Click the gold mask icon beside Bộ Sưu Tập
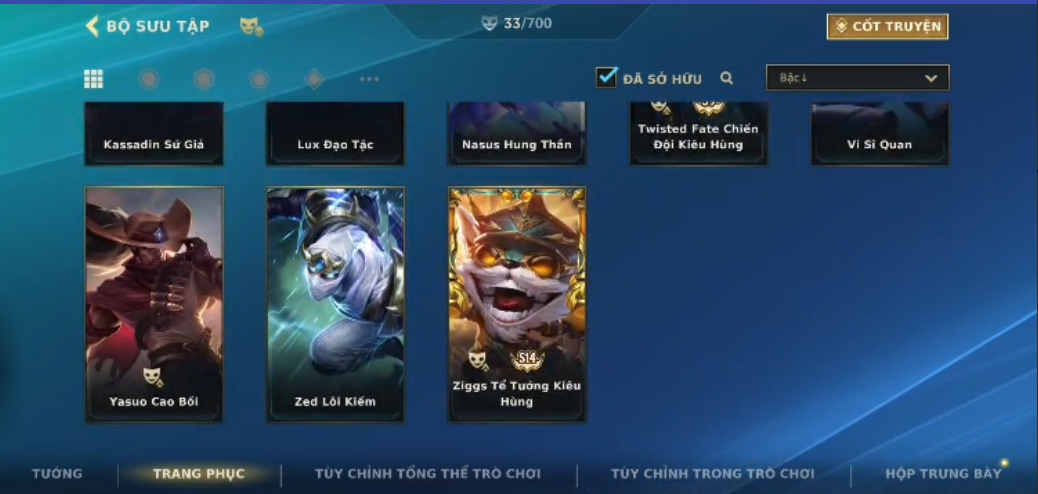This screenshot has width=1038, height=494. [251, 26]
